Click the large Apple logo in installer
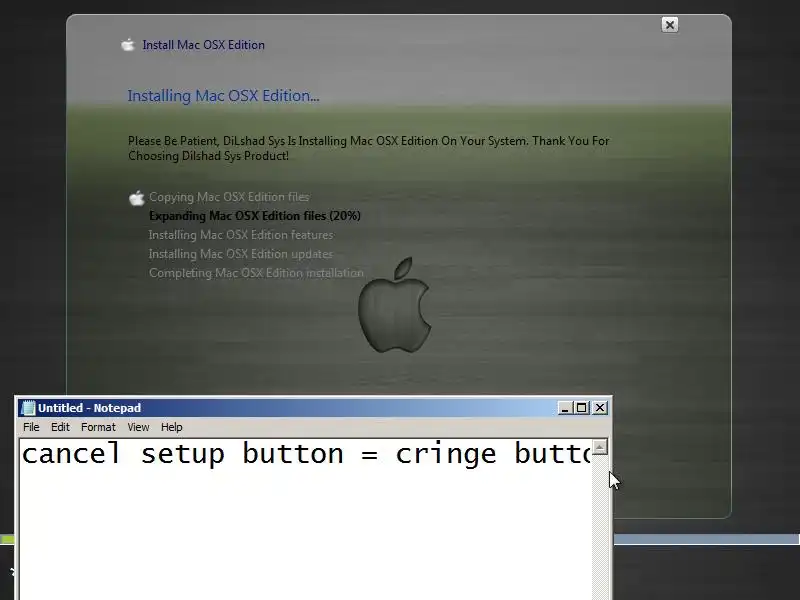This screenshot has width=800, height=600. (394, 305)
